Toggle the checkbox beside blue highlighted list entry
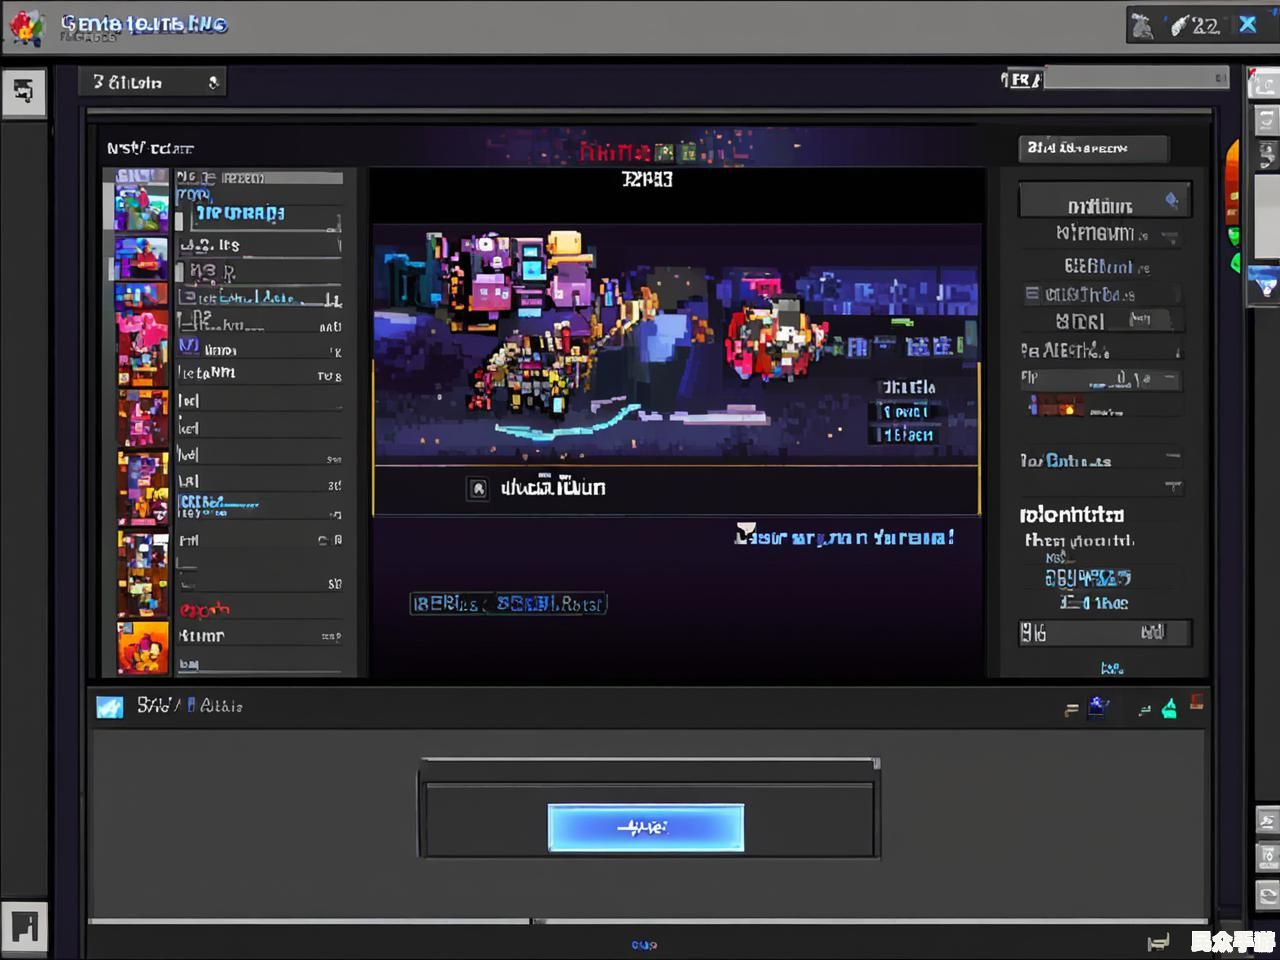 (x=180, y=219)
